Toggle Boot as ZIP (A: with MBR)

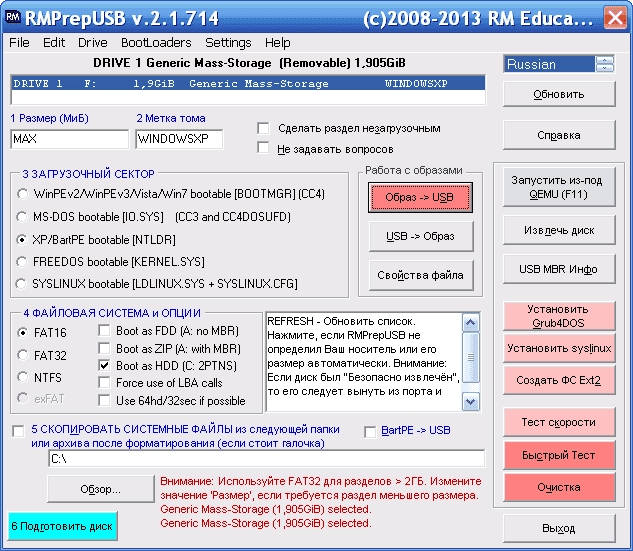click(104, 348)
